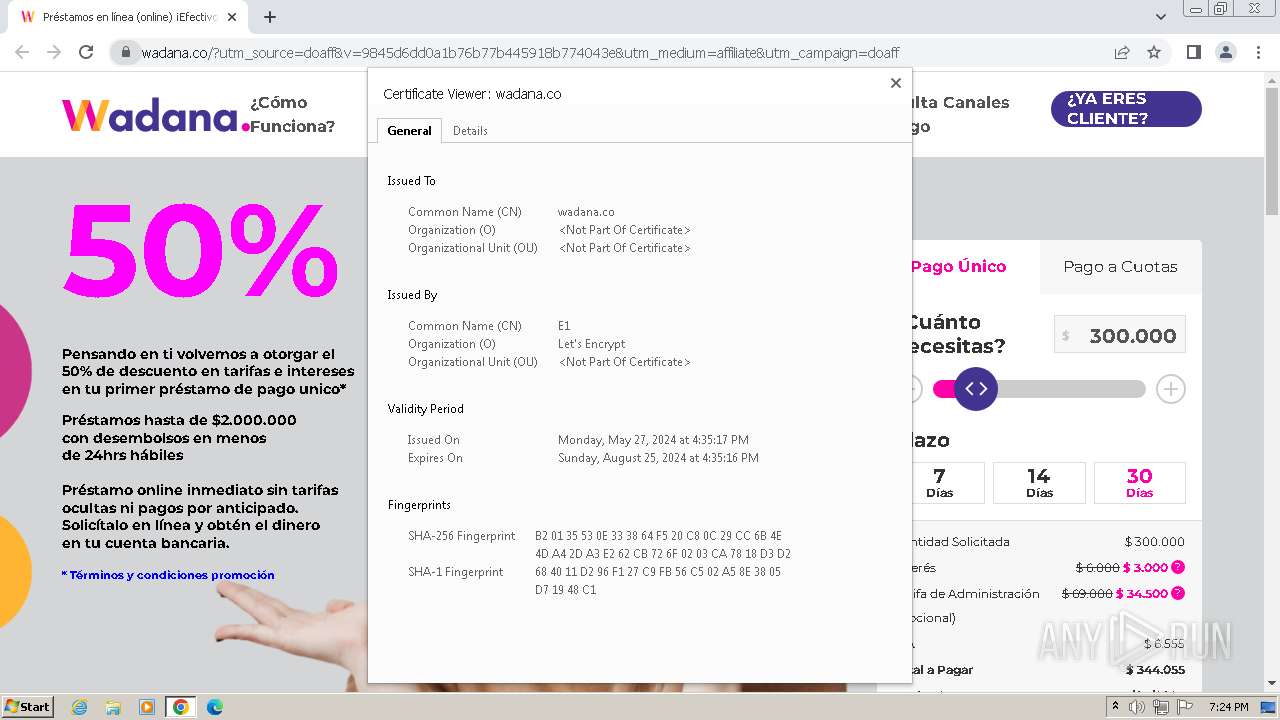
Task: Open clock showing 7:24 PM
Action: point(1229,707)
